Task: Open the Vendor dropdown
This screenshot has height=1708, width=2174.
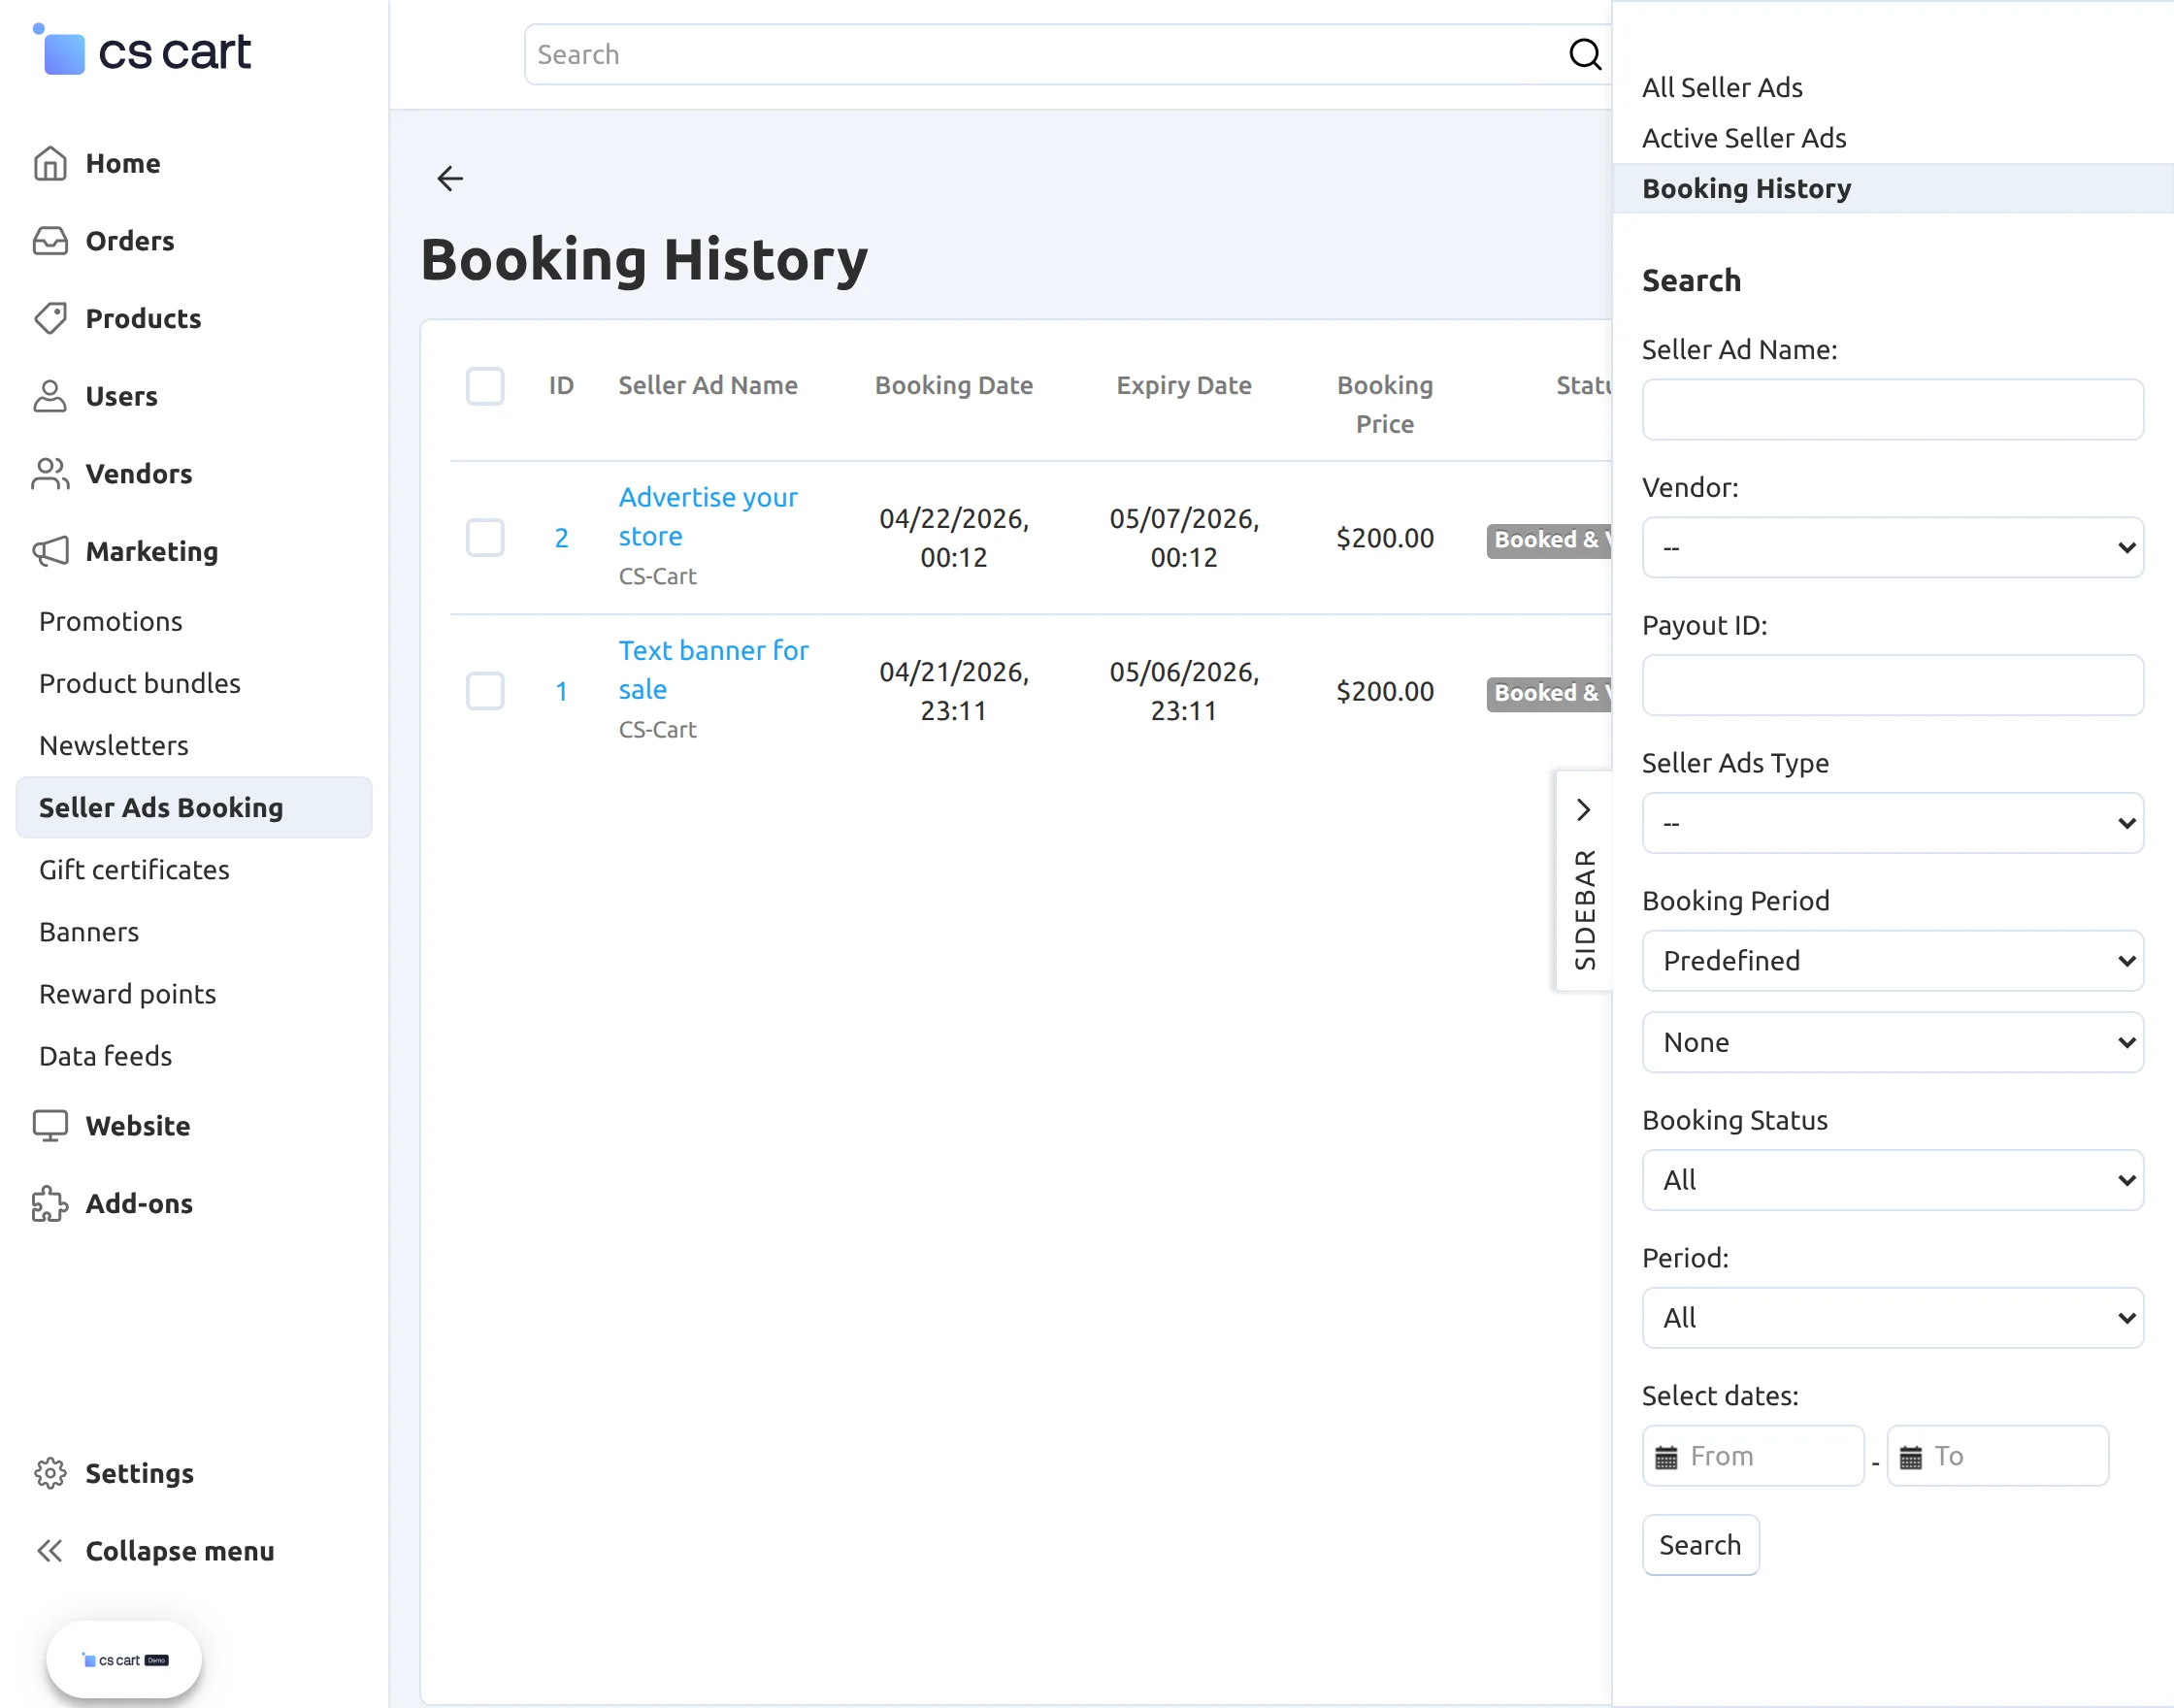Action: click(1893, 547)
